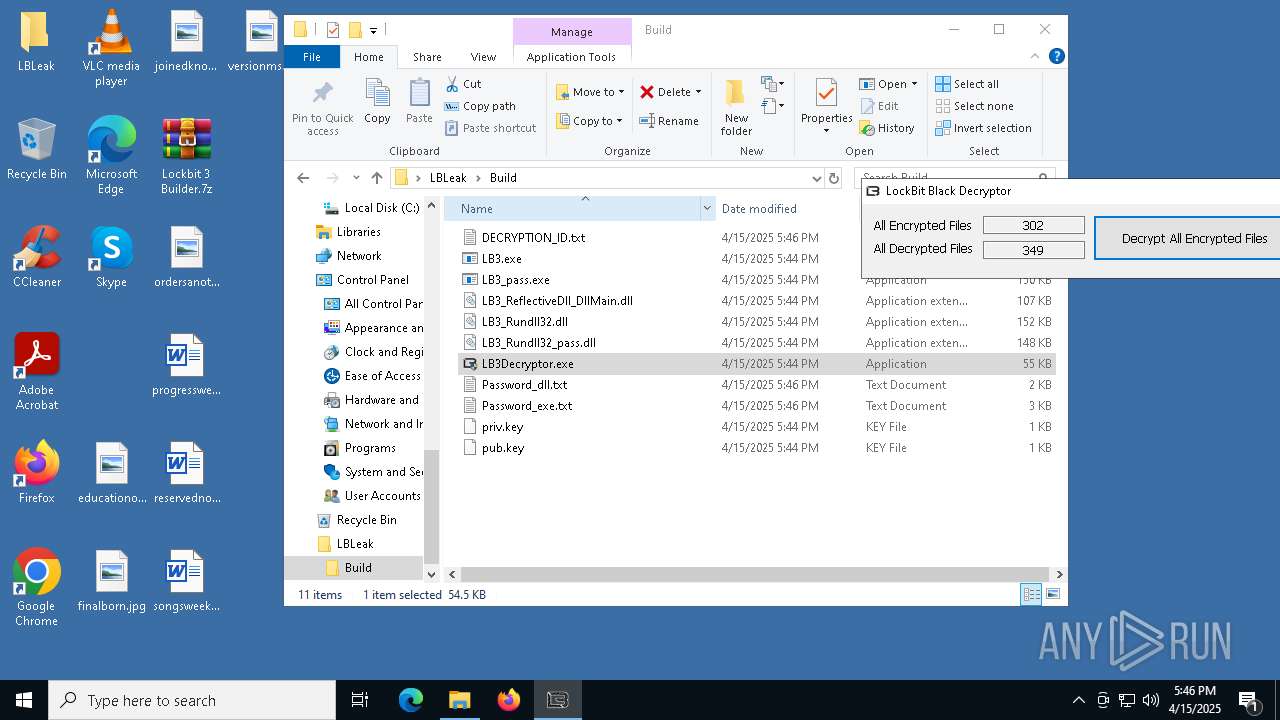
Task: Open Task View on taskbar
Action: tap(360, 700)
